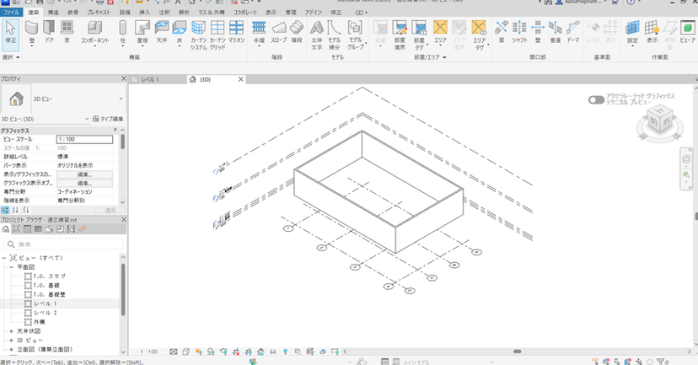Select the 立体文字 (Model Text) tool
Screen dimensions: 698x365
[x=317, y=35]
